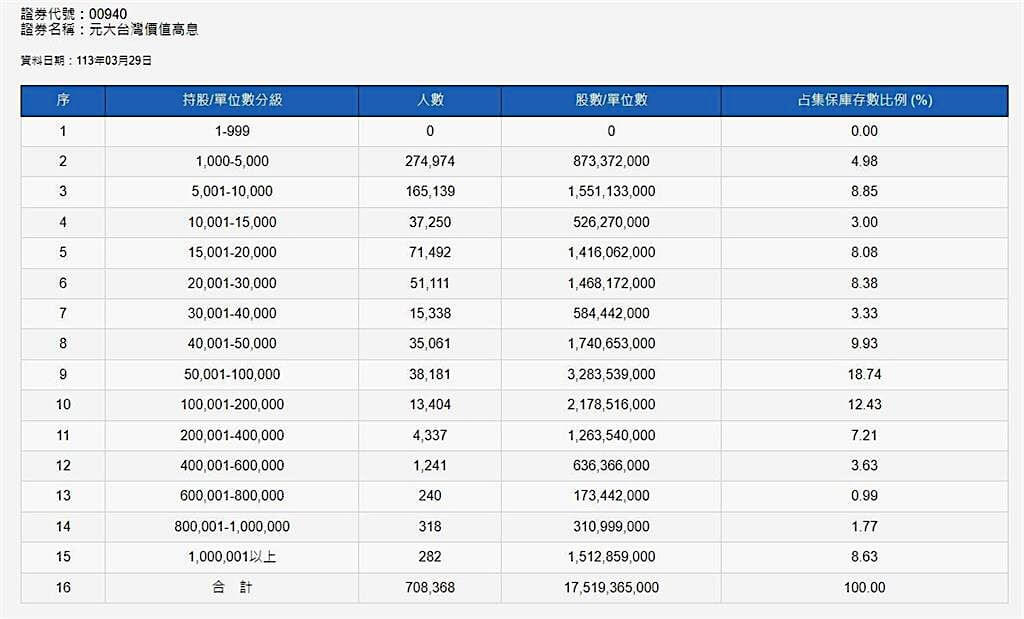Click the 資料日期 113年03月29日 text
The image size is (1024, 619).
click(x=86, y=61)
